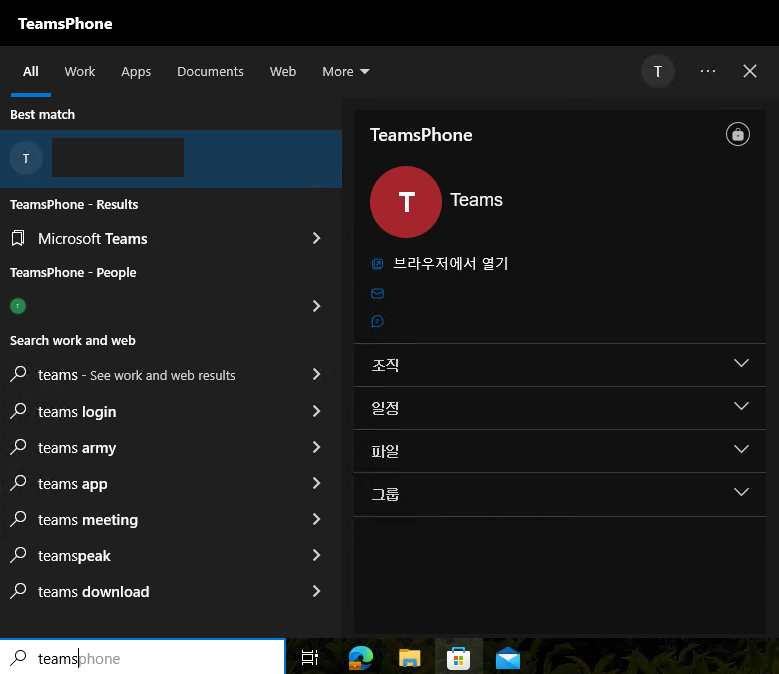
Task: Click search icon beside 'teams download'
Action: [18, 591]
